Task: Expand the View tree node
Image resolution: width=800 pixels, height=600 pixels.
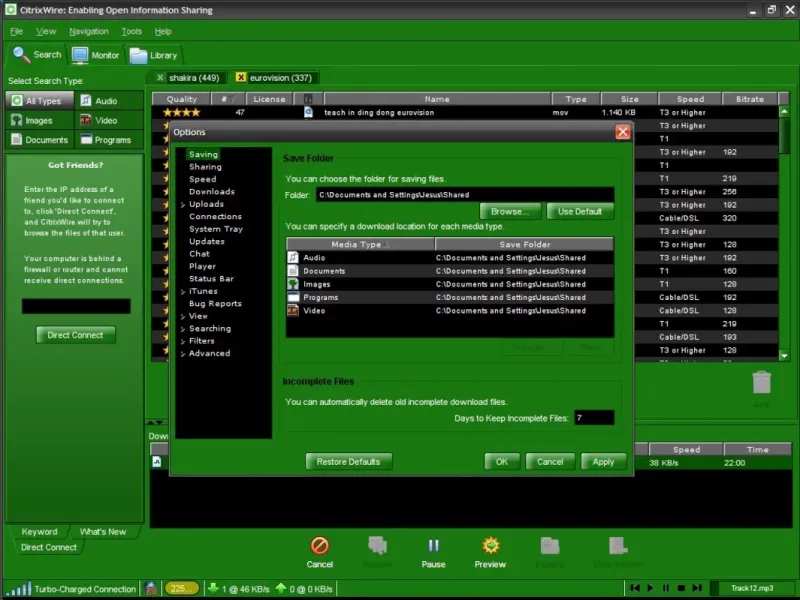Action: 183,317
